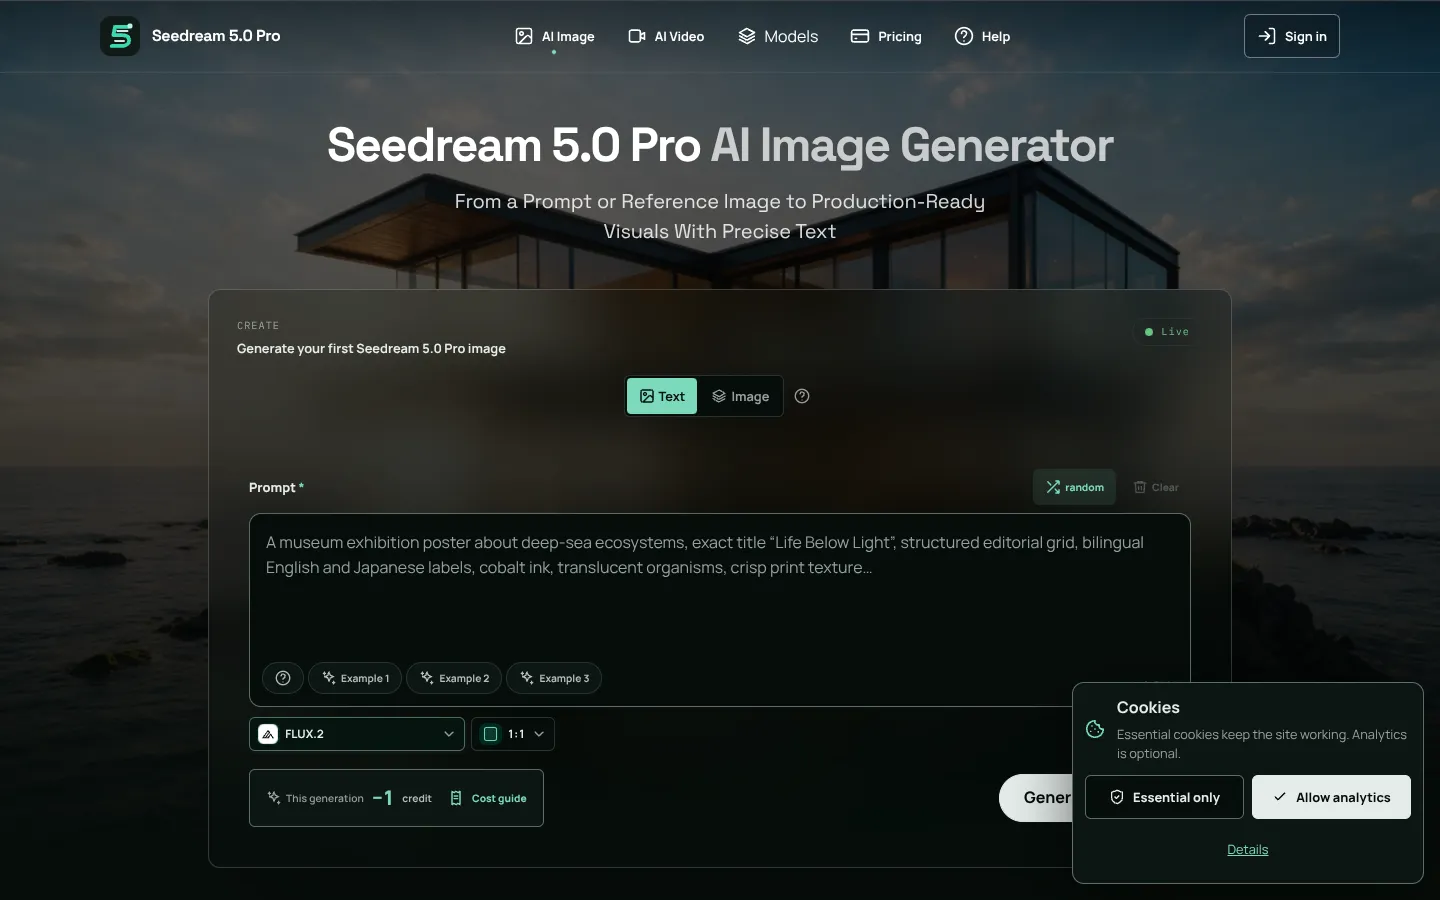Open the FLUX.2 model dropdown
Viewport: 1440px width, 900px height.
point(357,734)
